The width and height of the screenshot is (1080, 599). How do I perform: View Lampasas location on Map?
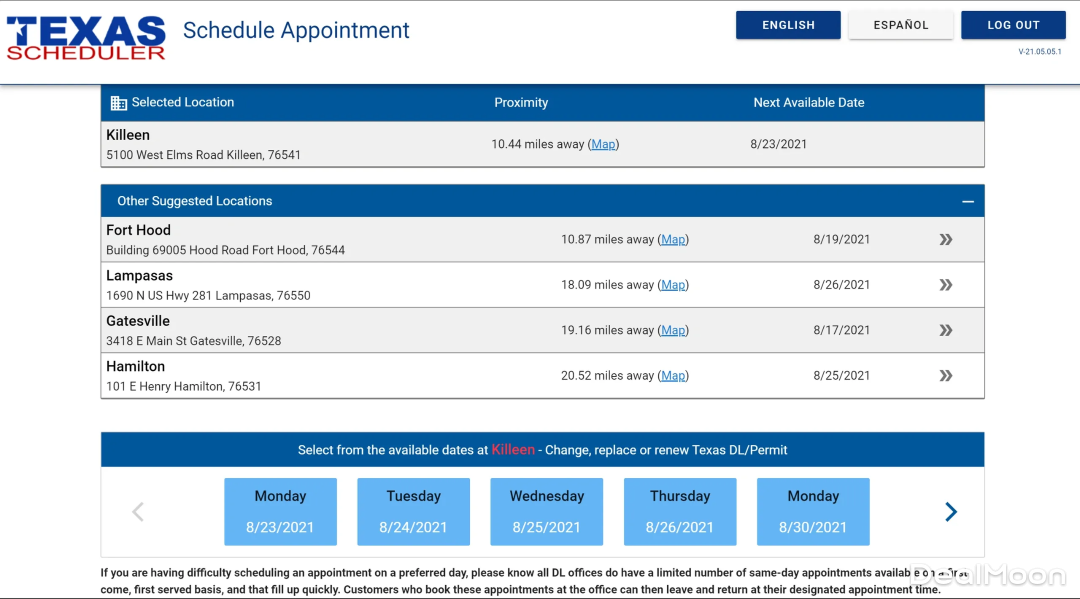(673, 285)
